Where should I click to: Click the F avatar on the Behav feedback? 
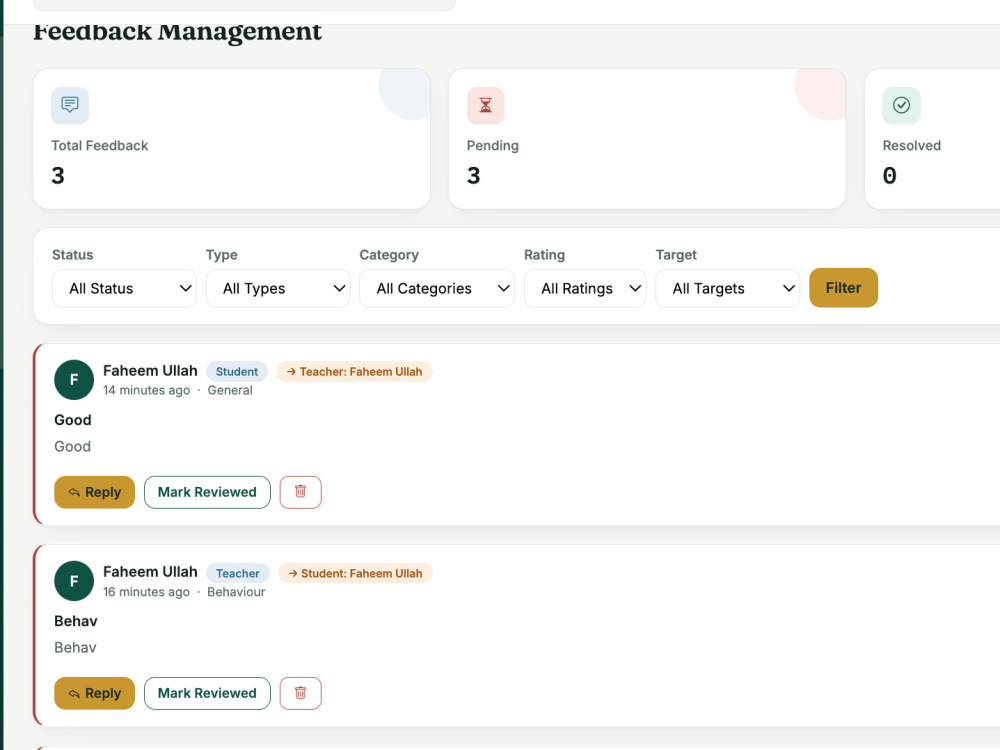click(74, 581)
